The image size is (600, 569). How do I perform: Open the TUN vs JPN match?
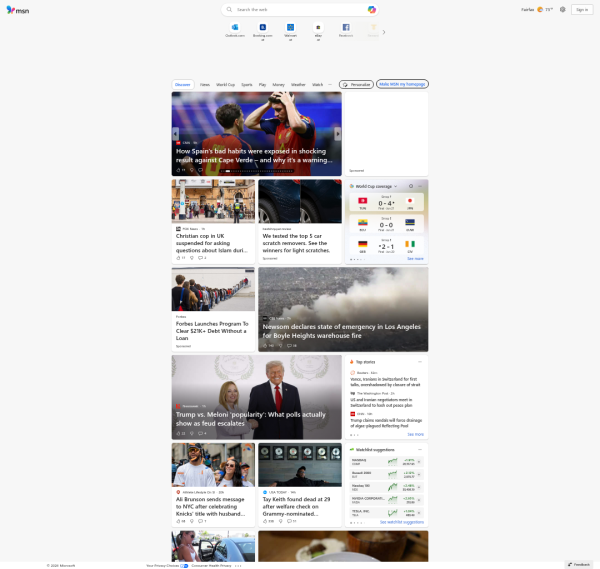tap(386, 202)
